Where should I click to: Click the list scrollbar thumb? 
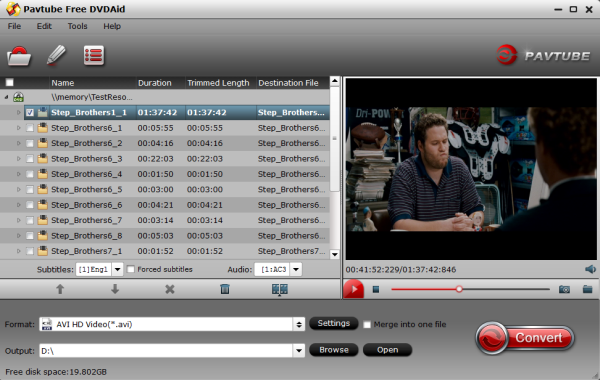point(334,138)
